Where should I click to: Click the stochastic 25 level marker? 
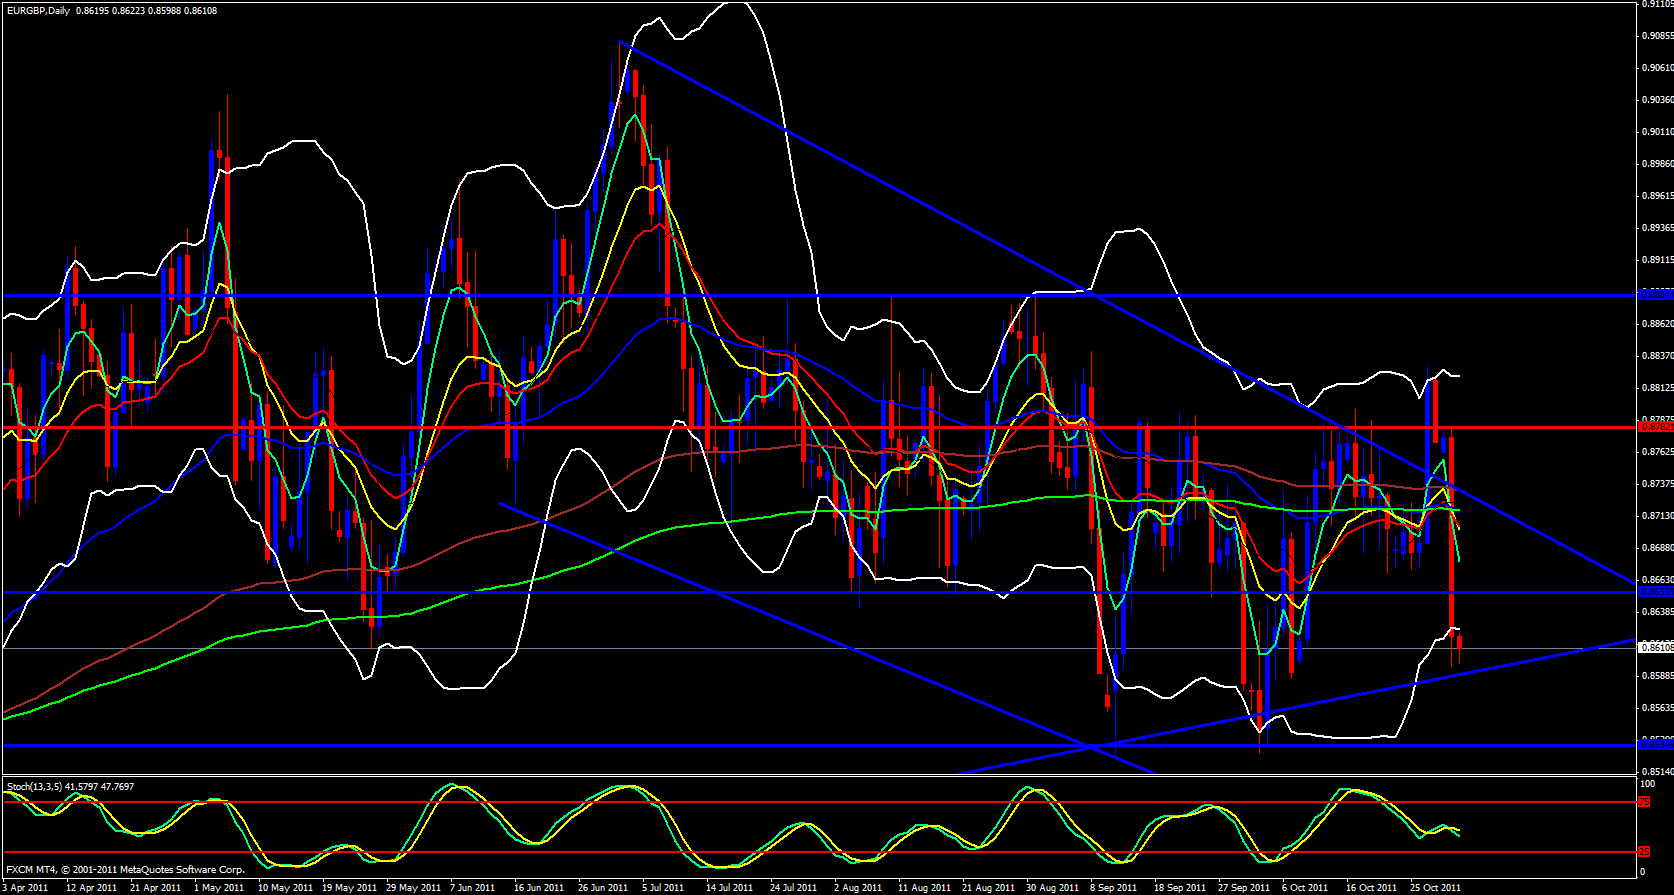[x=1645, y=852]
